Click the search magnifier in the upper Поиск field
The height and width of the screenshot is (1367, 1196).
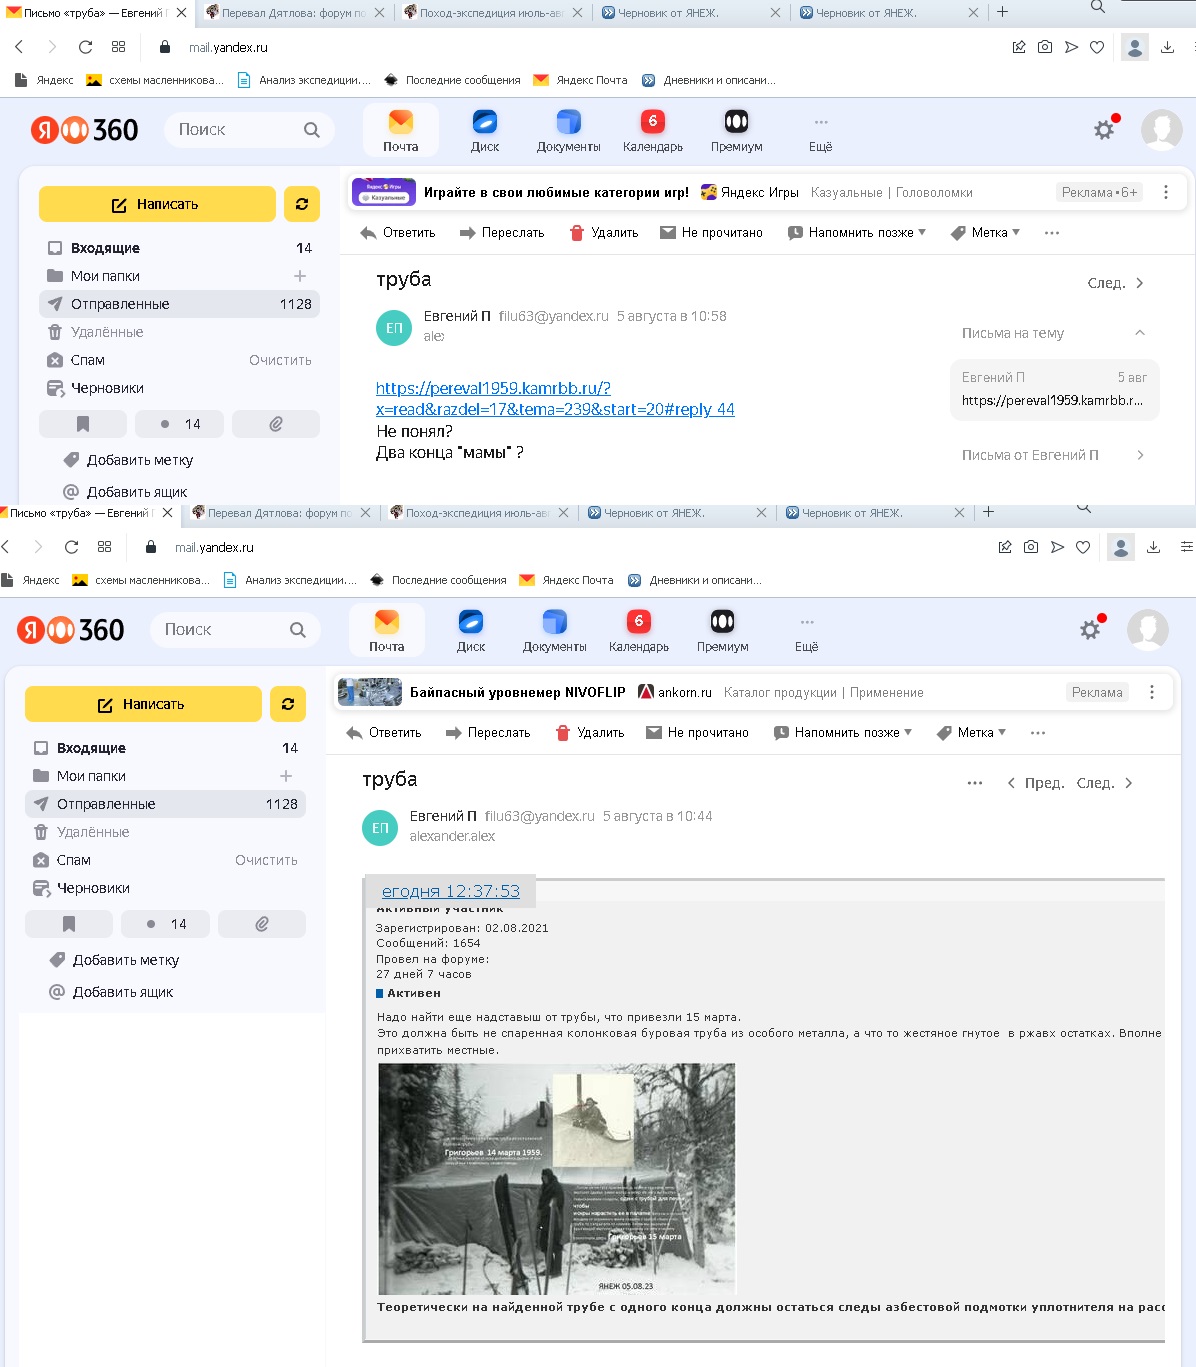[x=312, y=130]
